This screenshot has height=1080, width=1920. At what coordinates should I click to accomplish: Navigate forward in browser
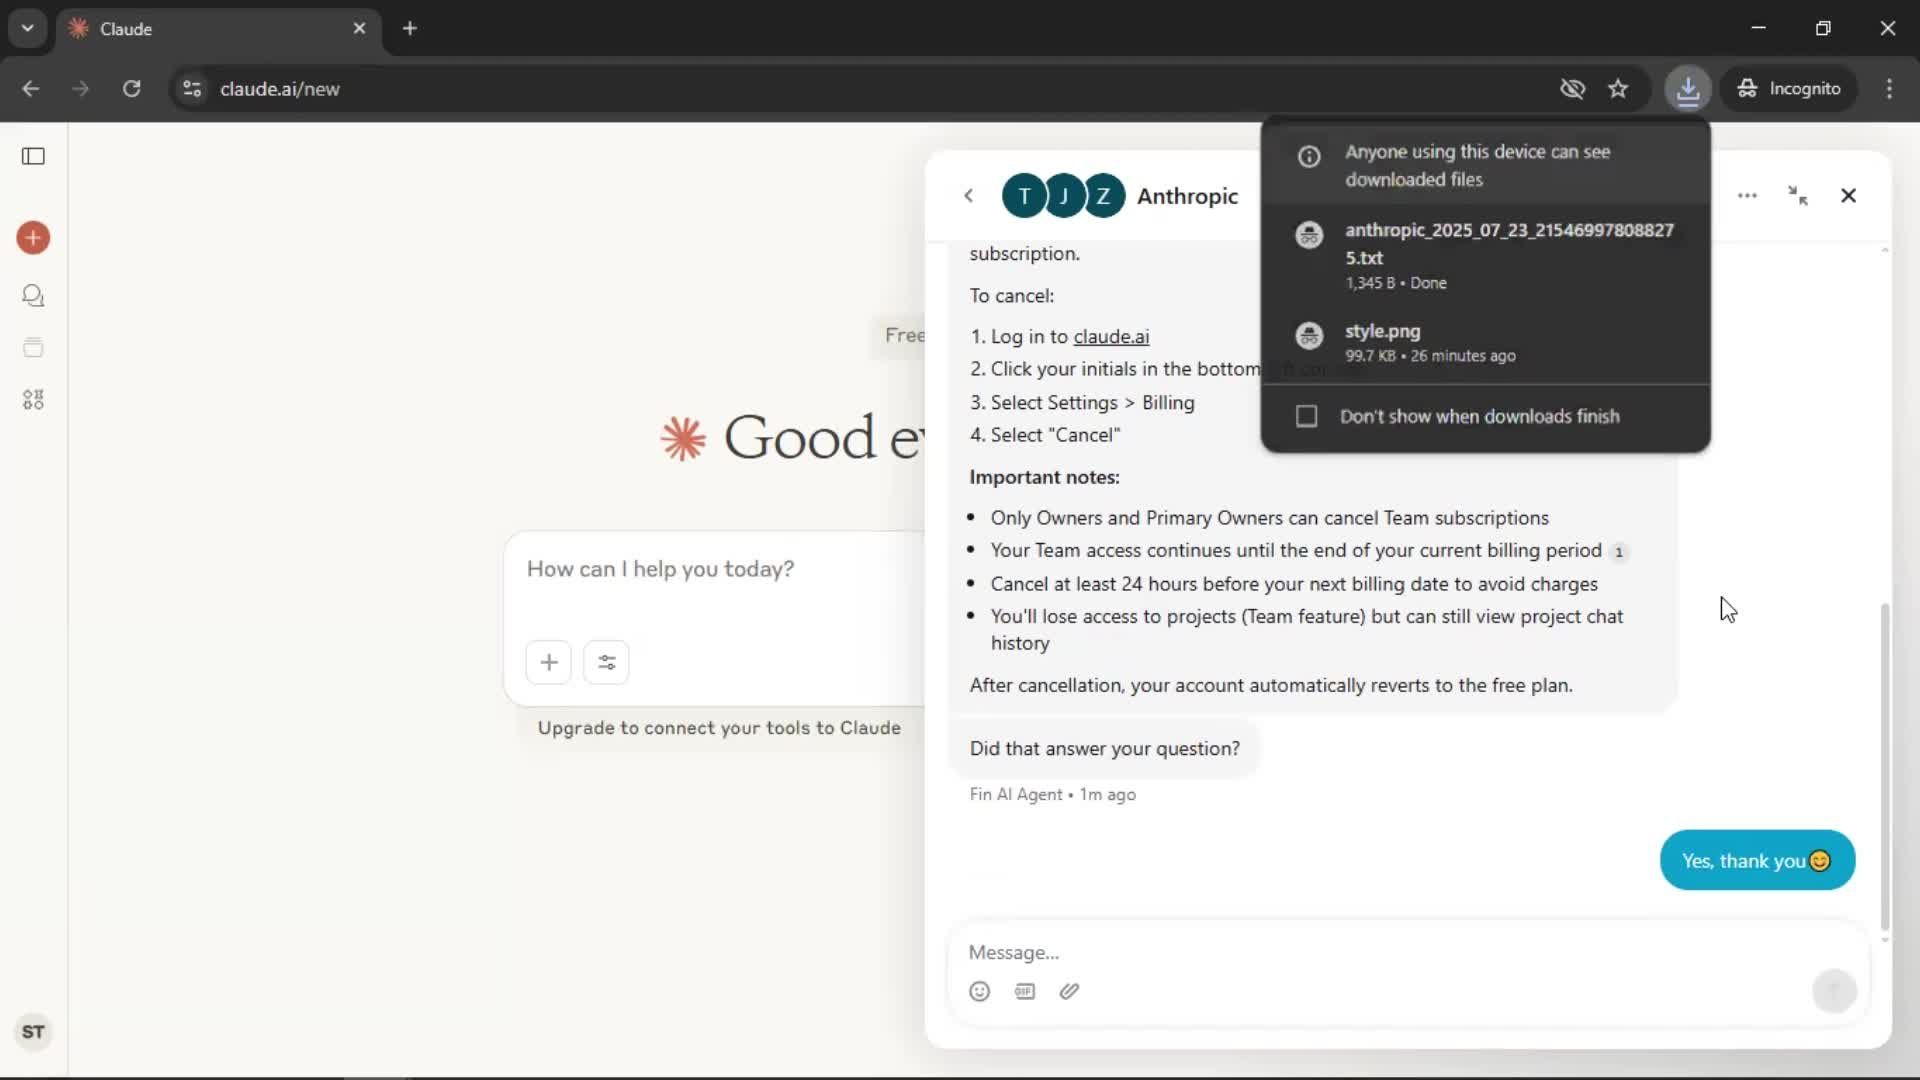[80, 89]
